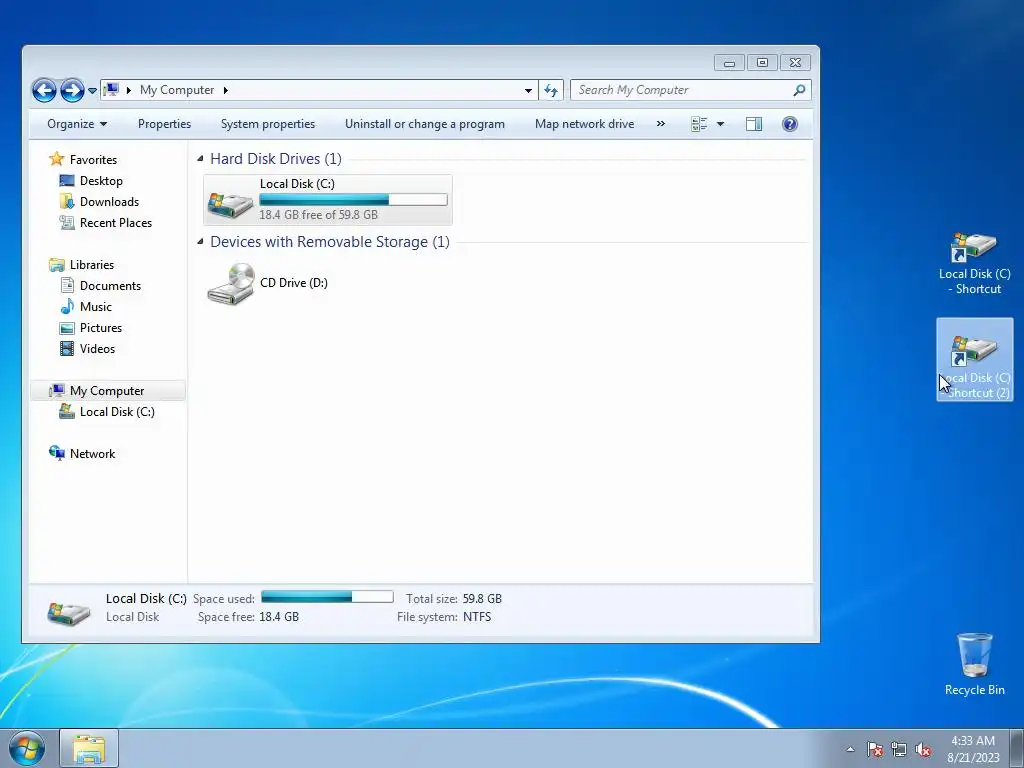The width and height of the screenshot is (1024, 768).
Task: Go forward with the Forward arrow button
Action: click(72, 90)
